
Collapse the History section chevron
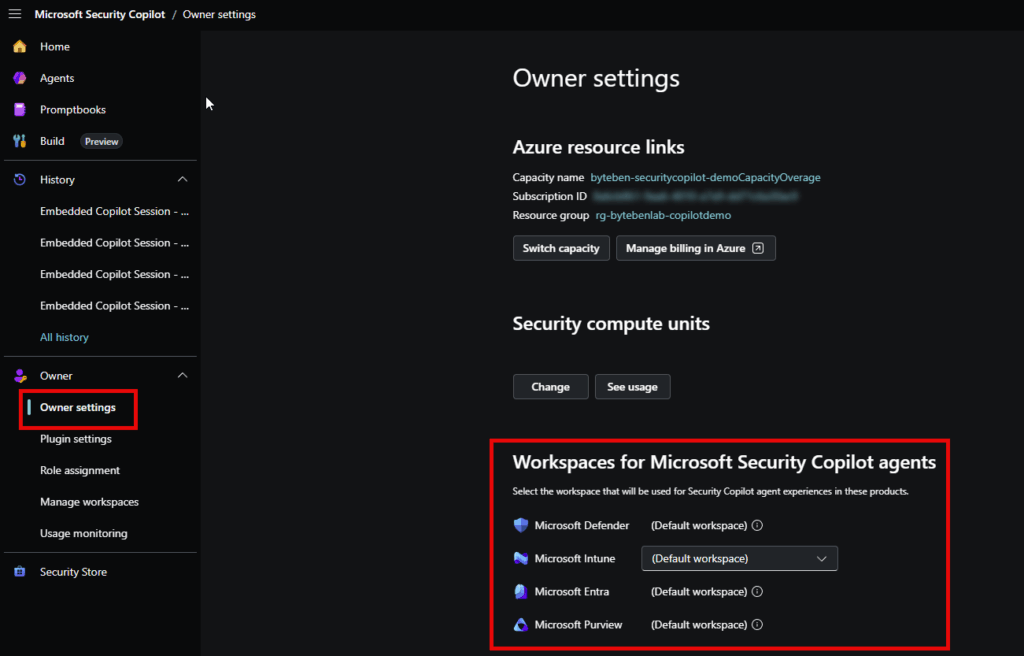[x=182, y=180]
